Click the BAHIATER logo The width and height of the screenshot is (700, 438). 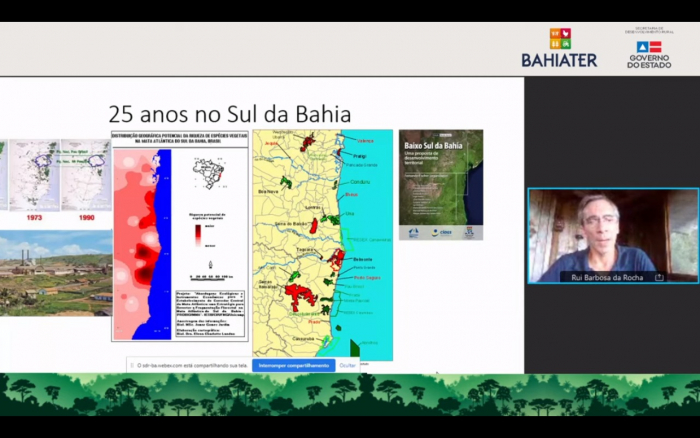pos(559,48)
